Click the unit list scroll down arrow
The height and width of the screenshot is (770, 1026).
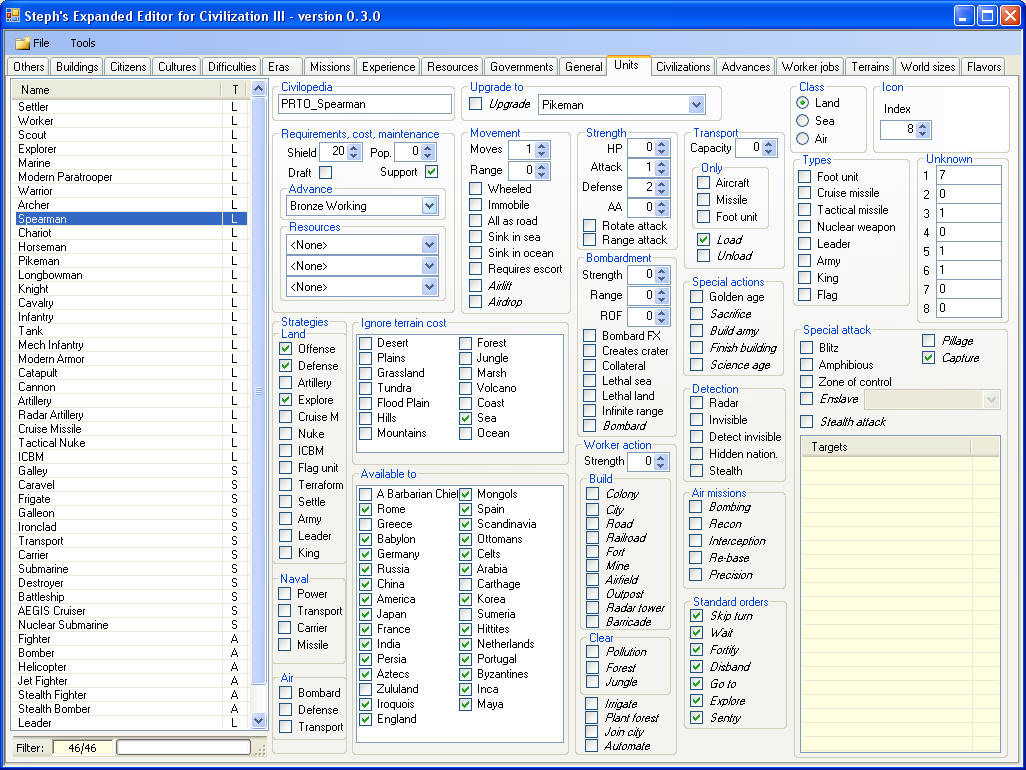[x=258, y=720]
